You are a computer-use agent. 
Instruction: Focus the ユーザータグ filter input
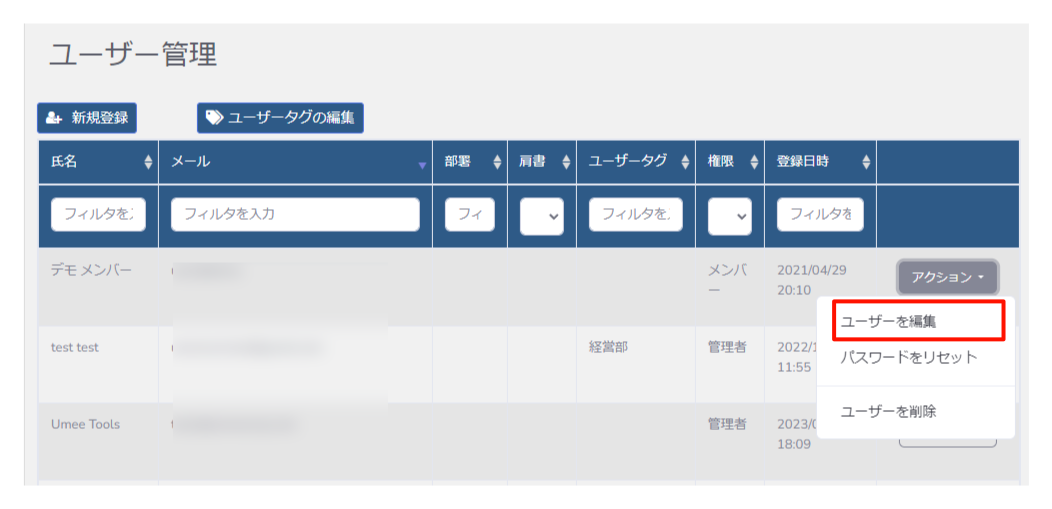tap(635, 214)
